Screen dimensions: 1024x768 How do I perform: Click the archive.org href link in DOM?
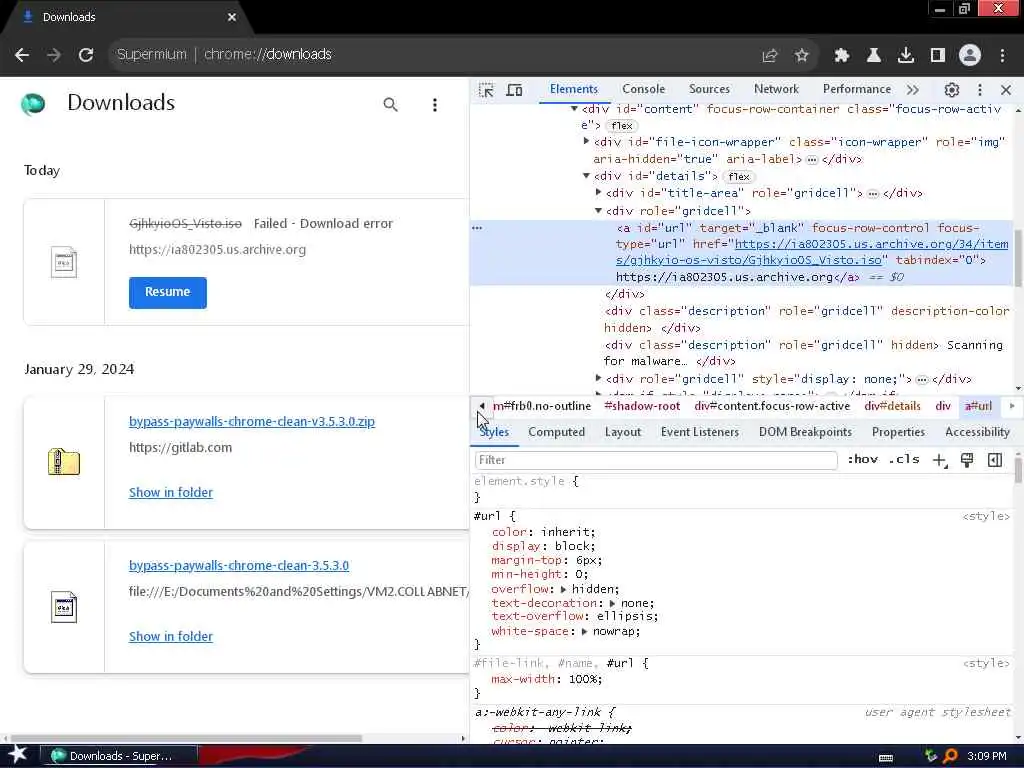(812, 252)
